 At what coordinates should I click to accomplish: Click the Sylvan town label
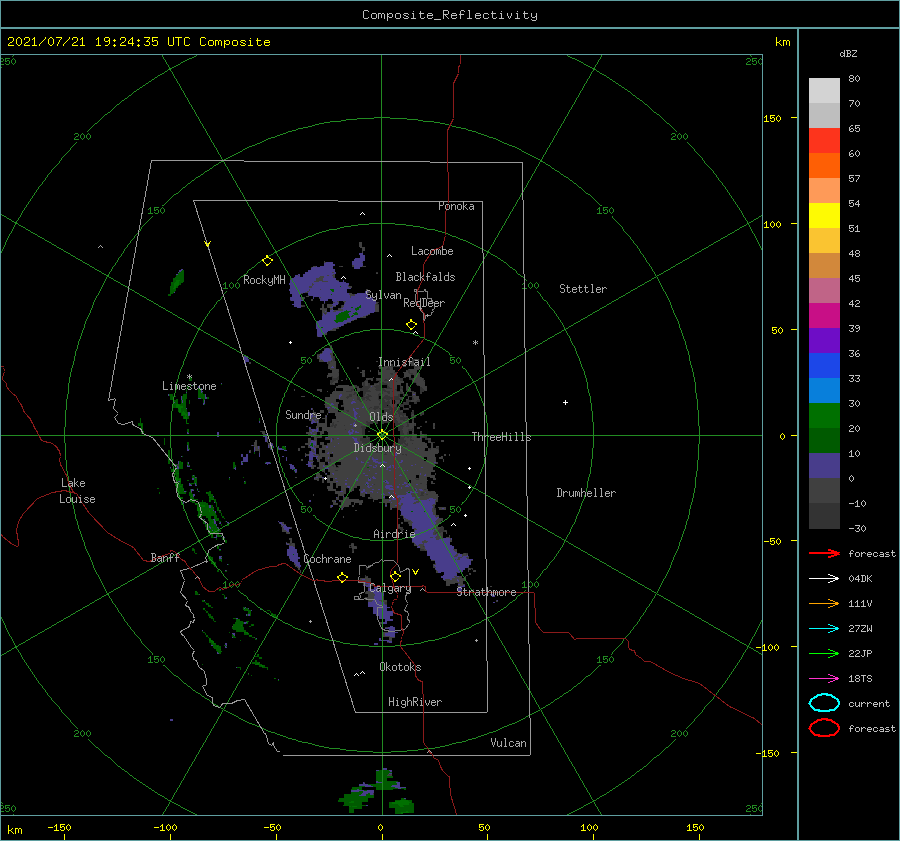tap(383, 295)
